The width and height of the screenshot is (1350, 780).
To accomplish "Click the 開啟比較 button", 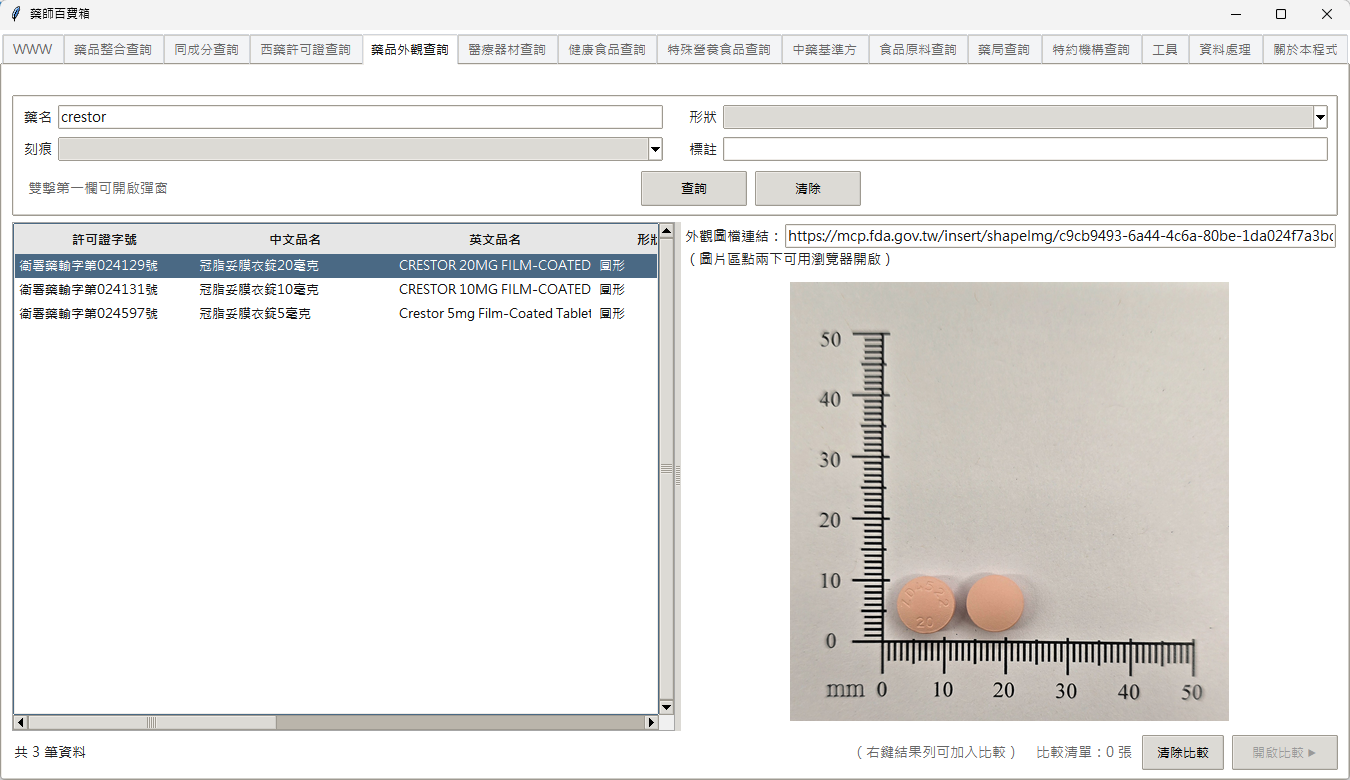I will point(1285,753).
